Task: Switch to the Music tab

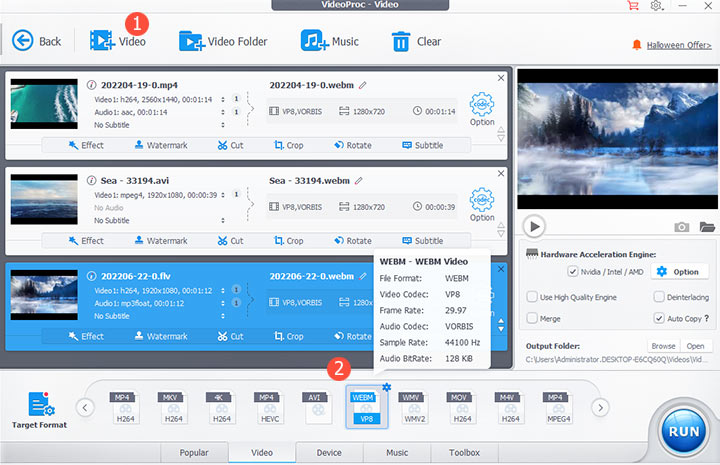Action: click(x=397, y=453)
